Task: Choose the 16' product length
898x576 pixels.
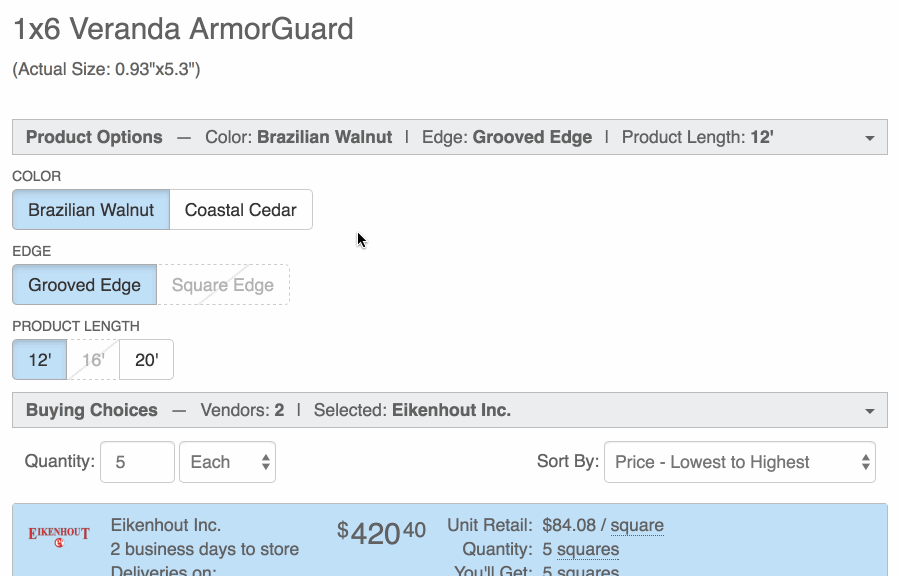Action: (93, 360)
